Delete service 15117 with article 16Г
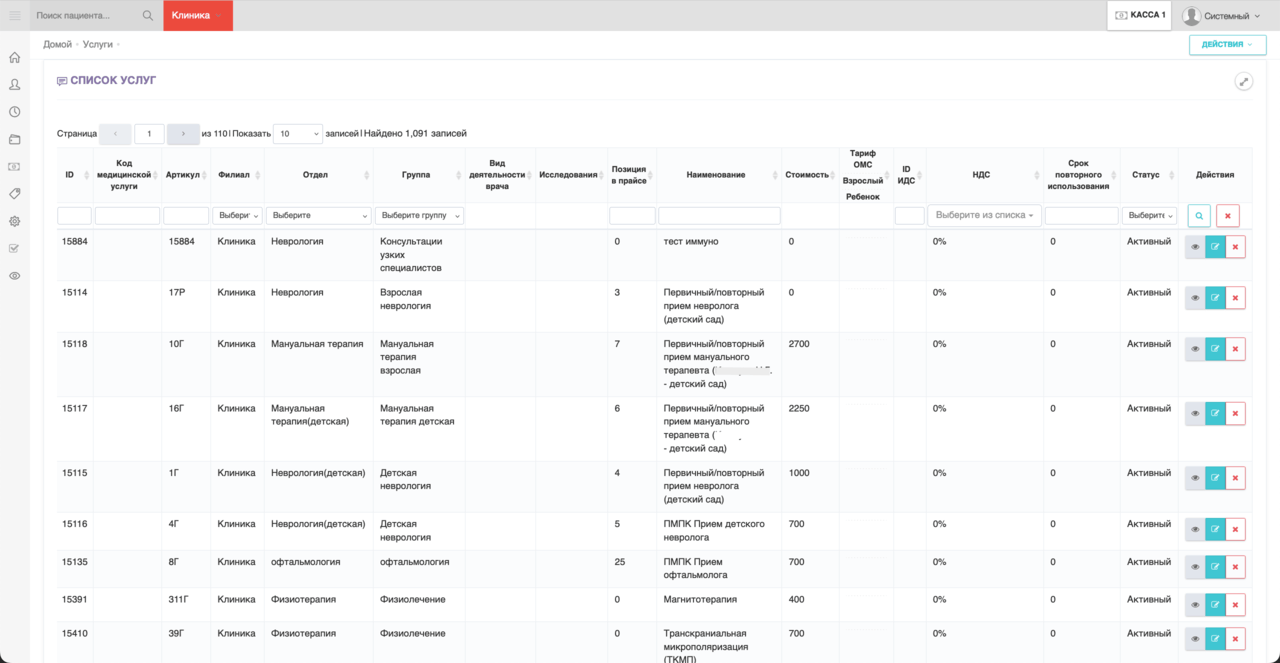Viewport: 1280px width, 663px height. coord(1236,414)
